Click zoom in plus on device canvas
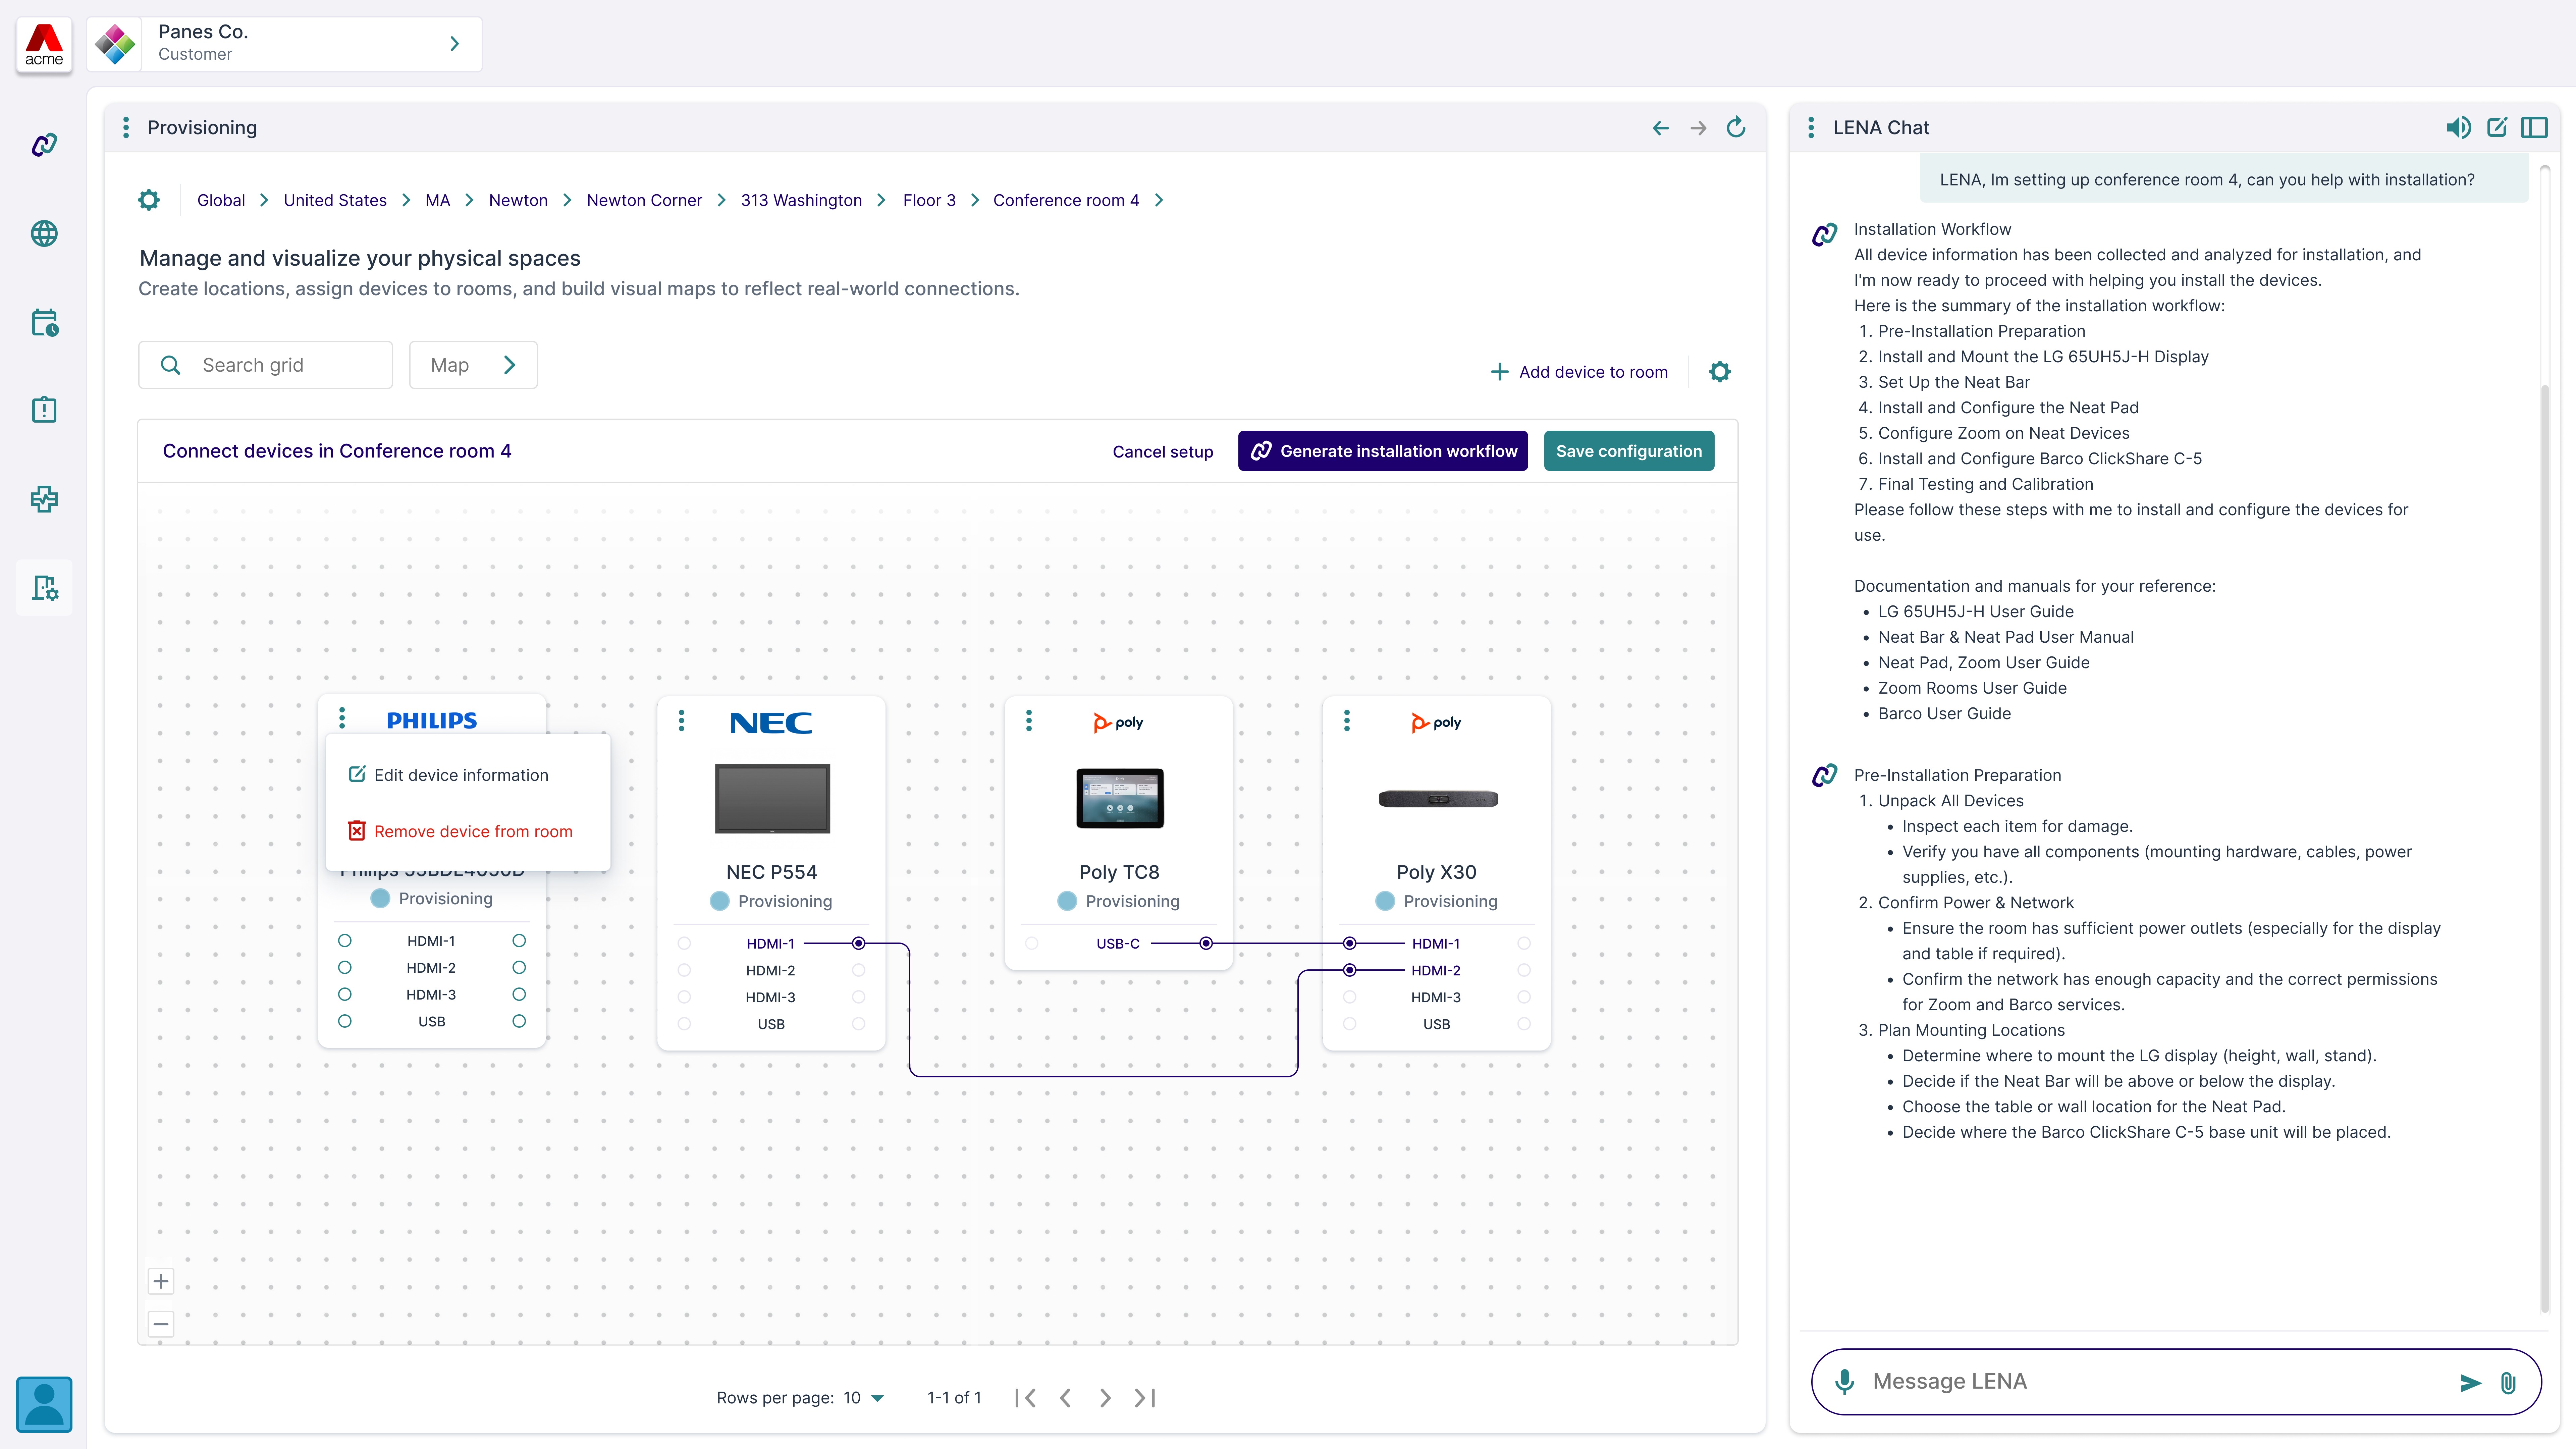 [161, 1281]
